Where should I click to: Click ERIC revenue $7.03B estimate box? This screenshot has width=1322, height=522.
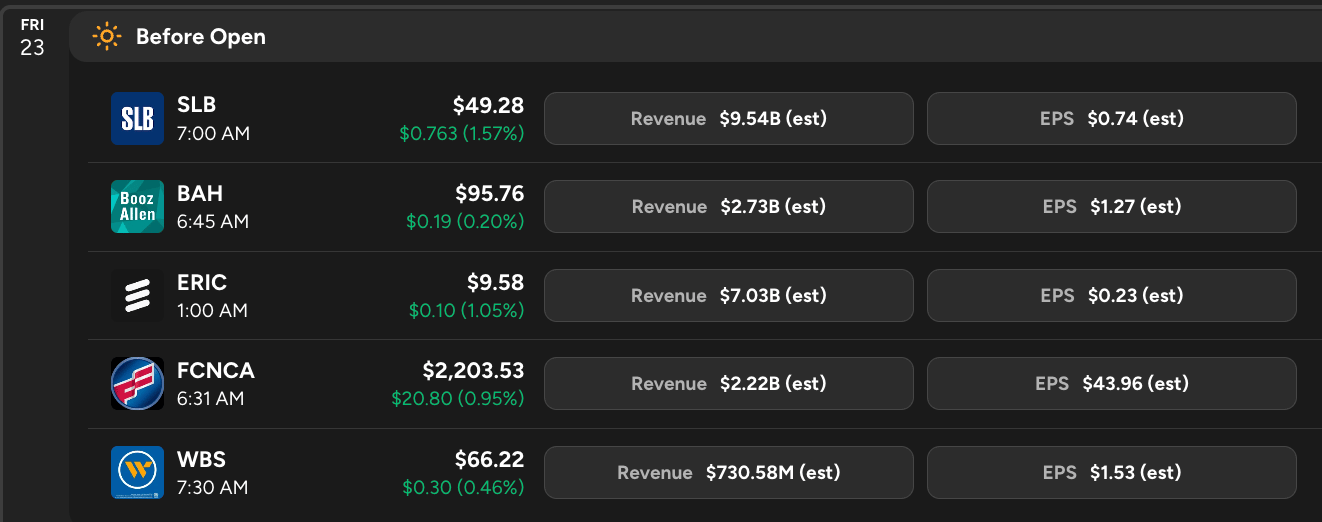(x=728, y=296)
